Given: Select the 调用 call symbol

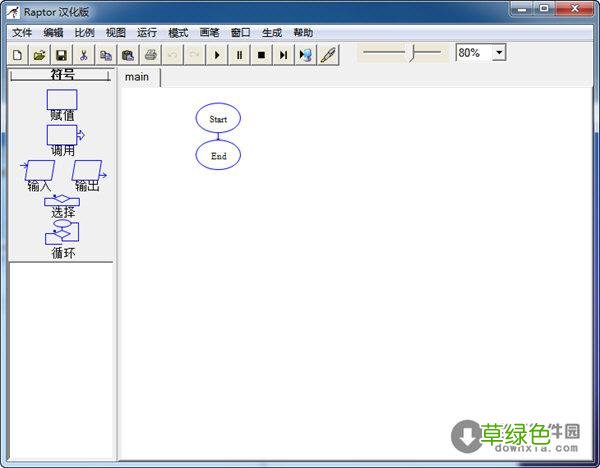Looking at the screenshot, I should point(63,135).
